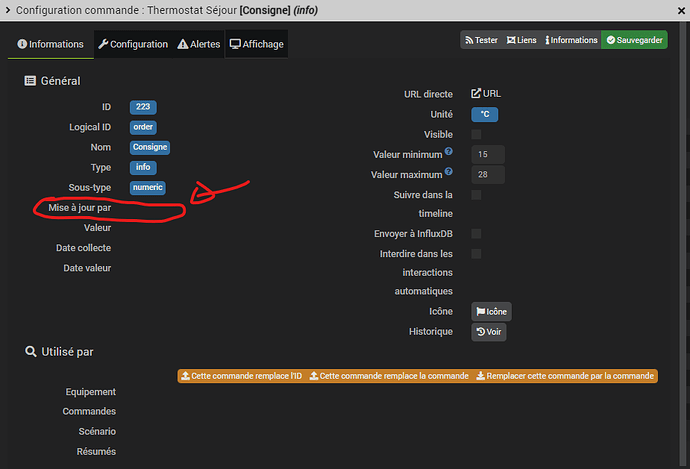Click the Date valeur label

pos(87,268)
